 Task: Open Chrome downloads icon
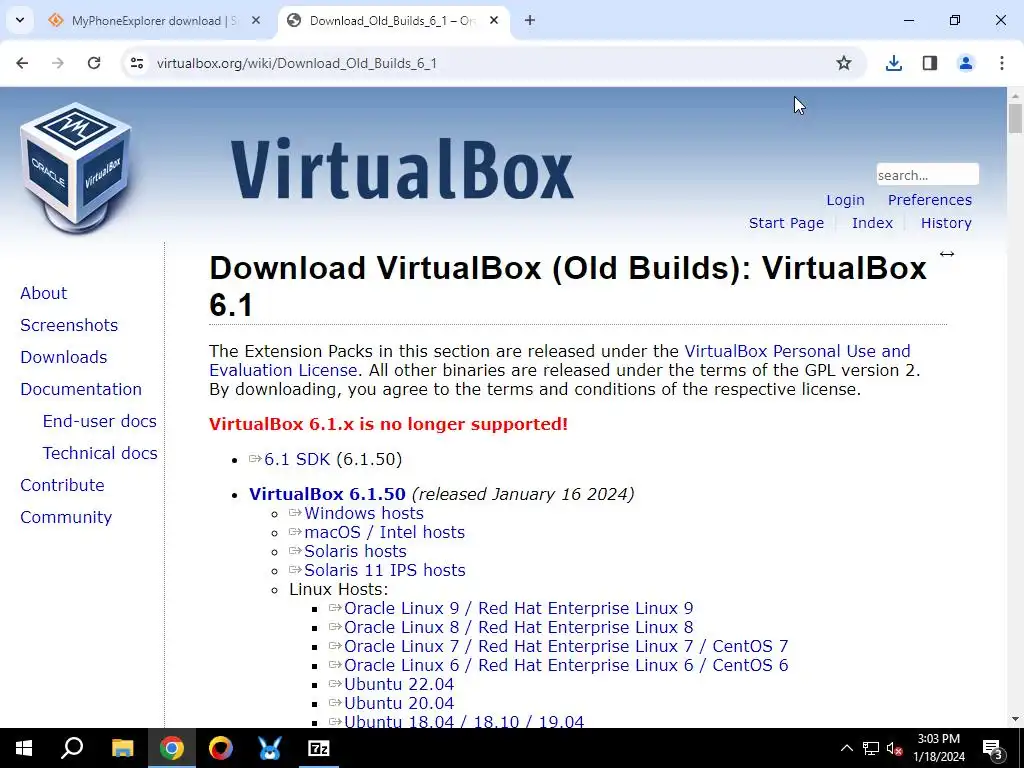893,63
